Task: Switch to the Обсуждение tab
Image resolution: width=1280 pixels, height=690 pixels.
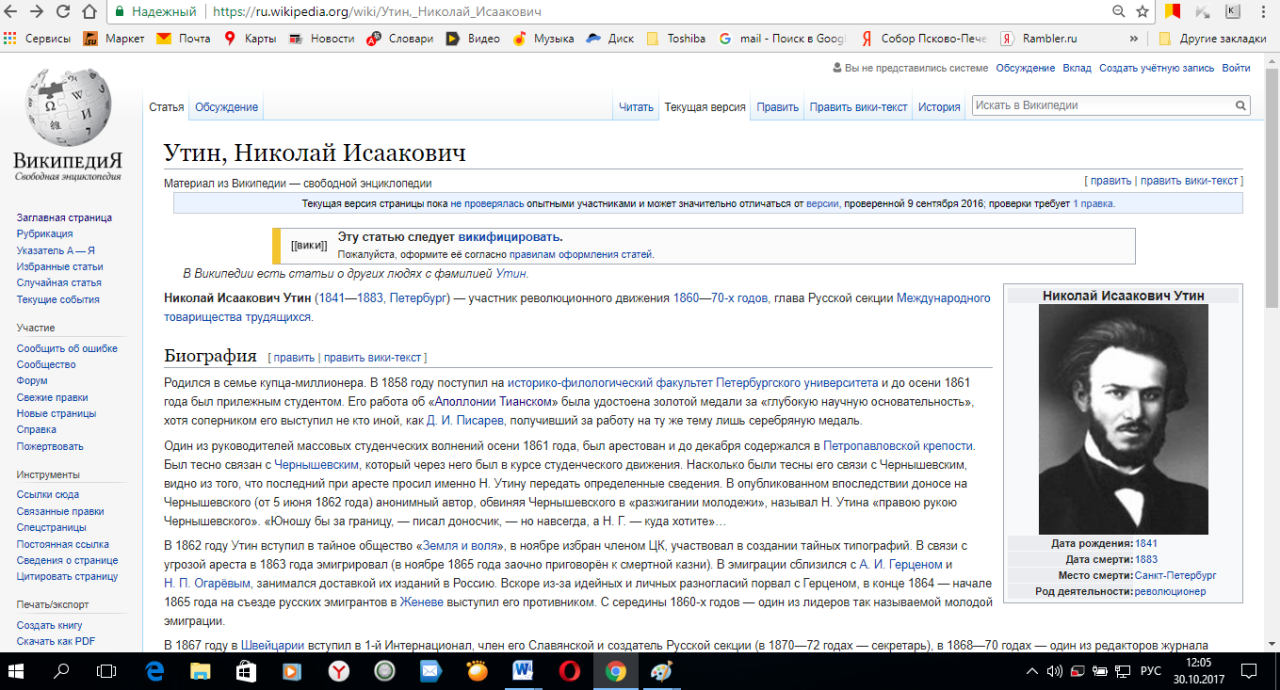Action: (226, 107)
